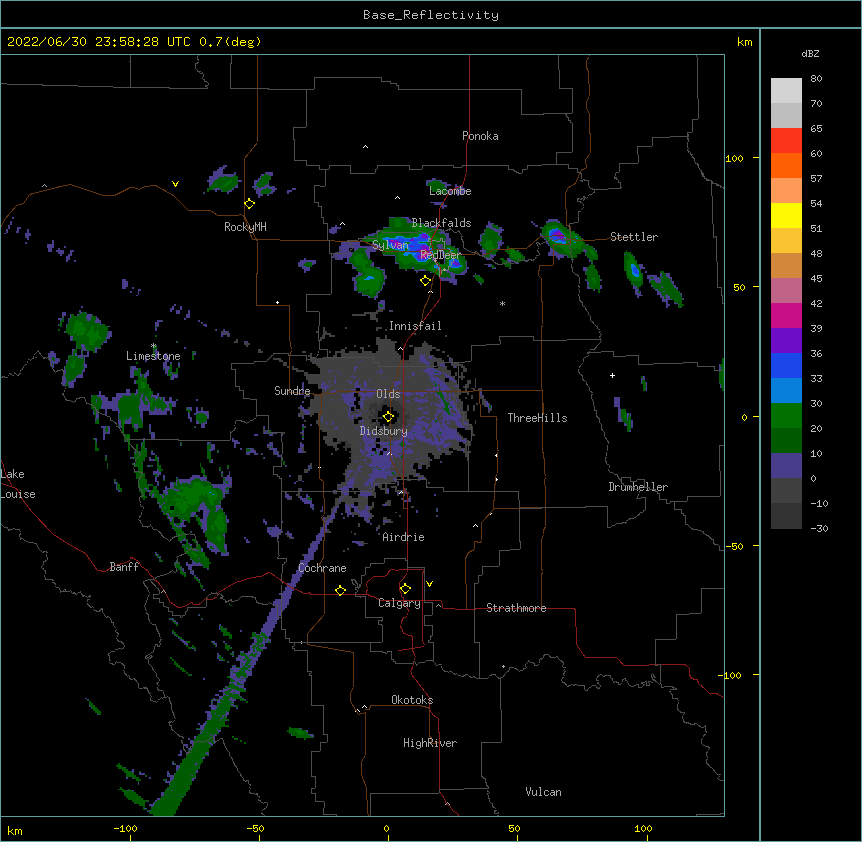
Task: Select the yellow diamond marker below RedDeer
Action: pos(426,281)
